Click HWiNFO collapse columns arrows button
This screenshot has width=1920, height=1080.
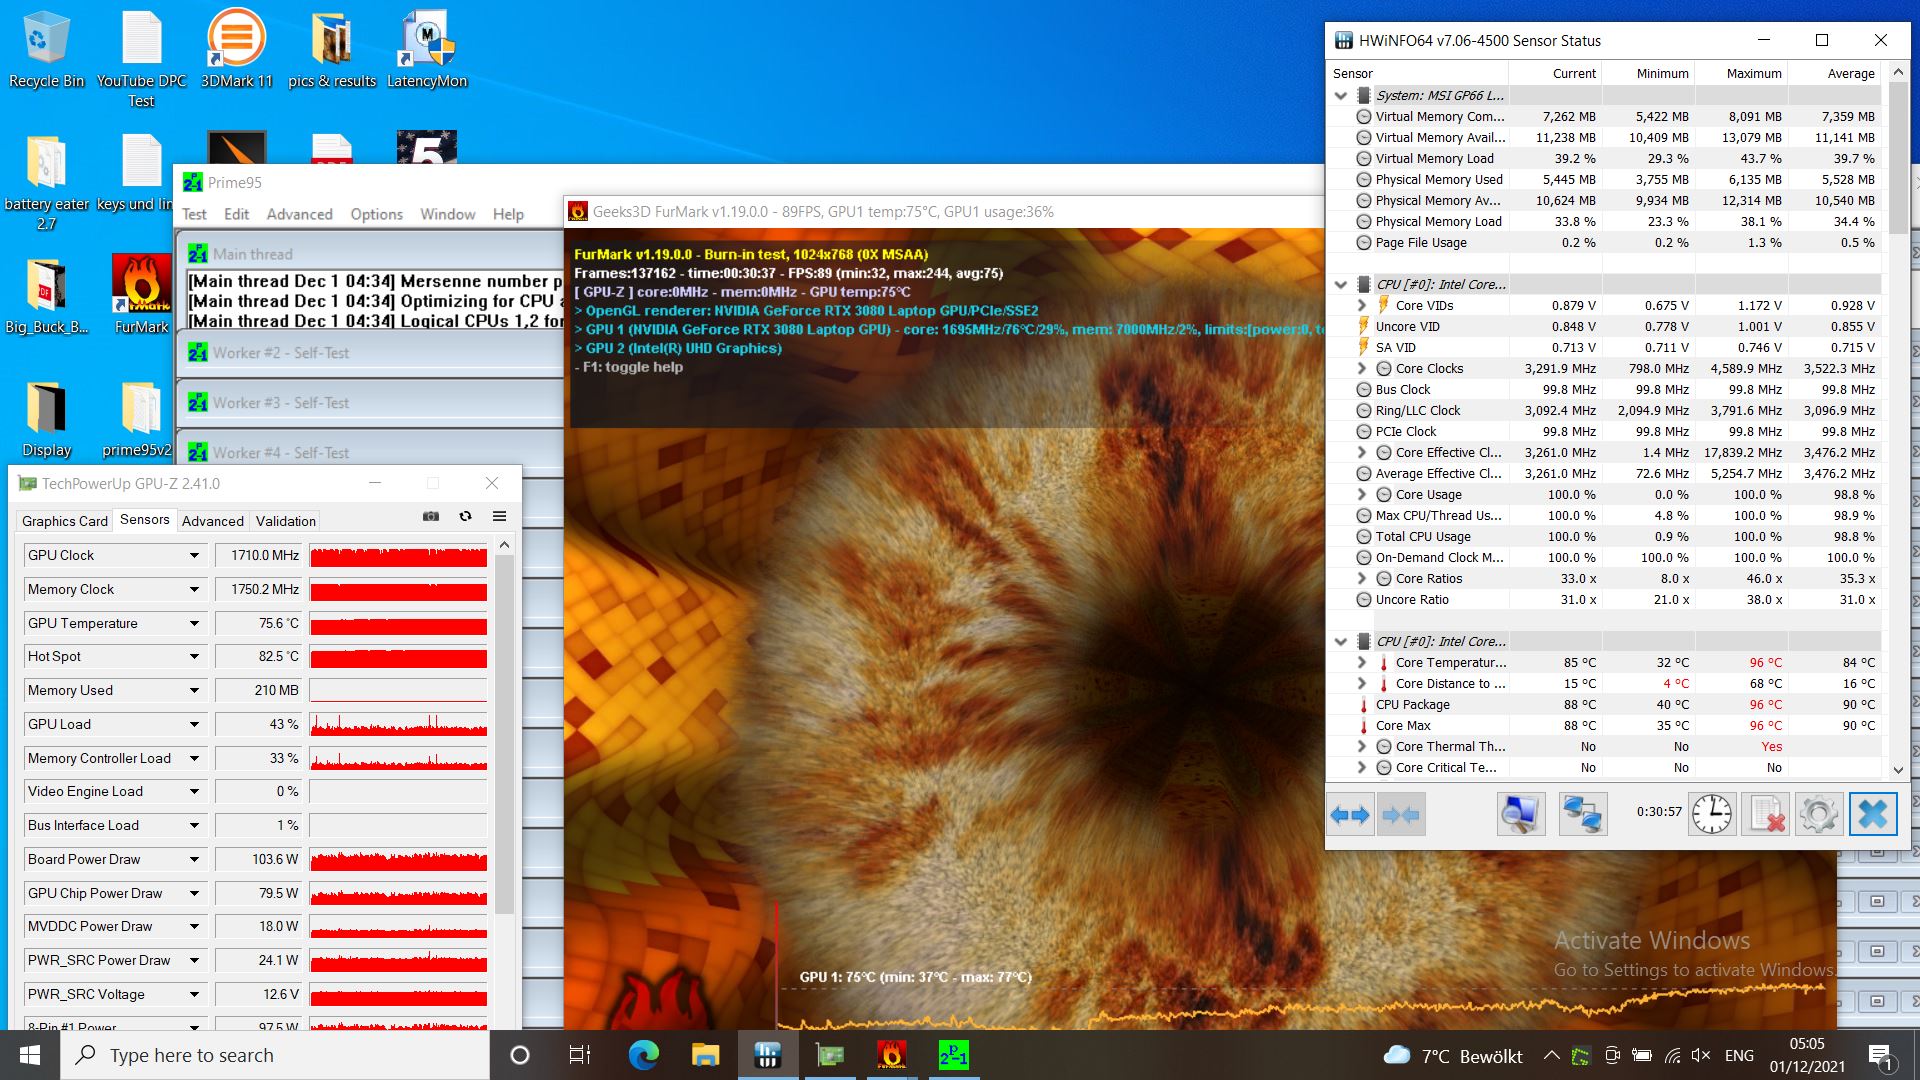1400,814
